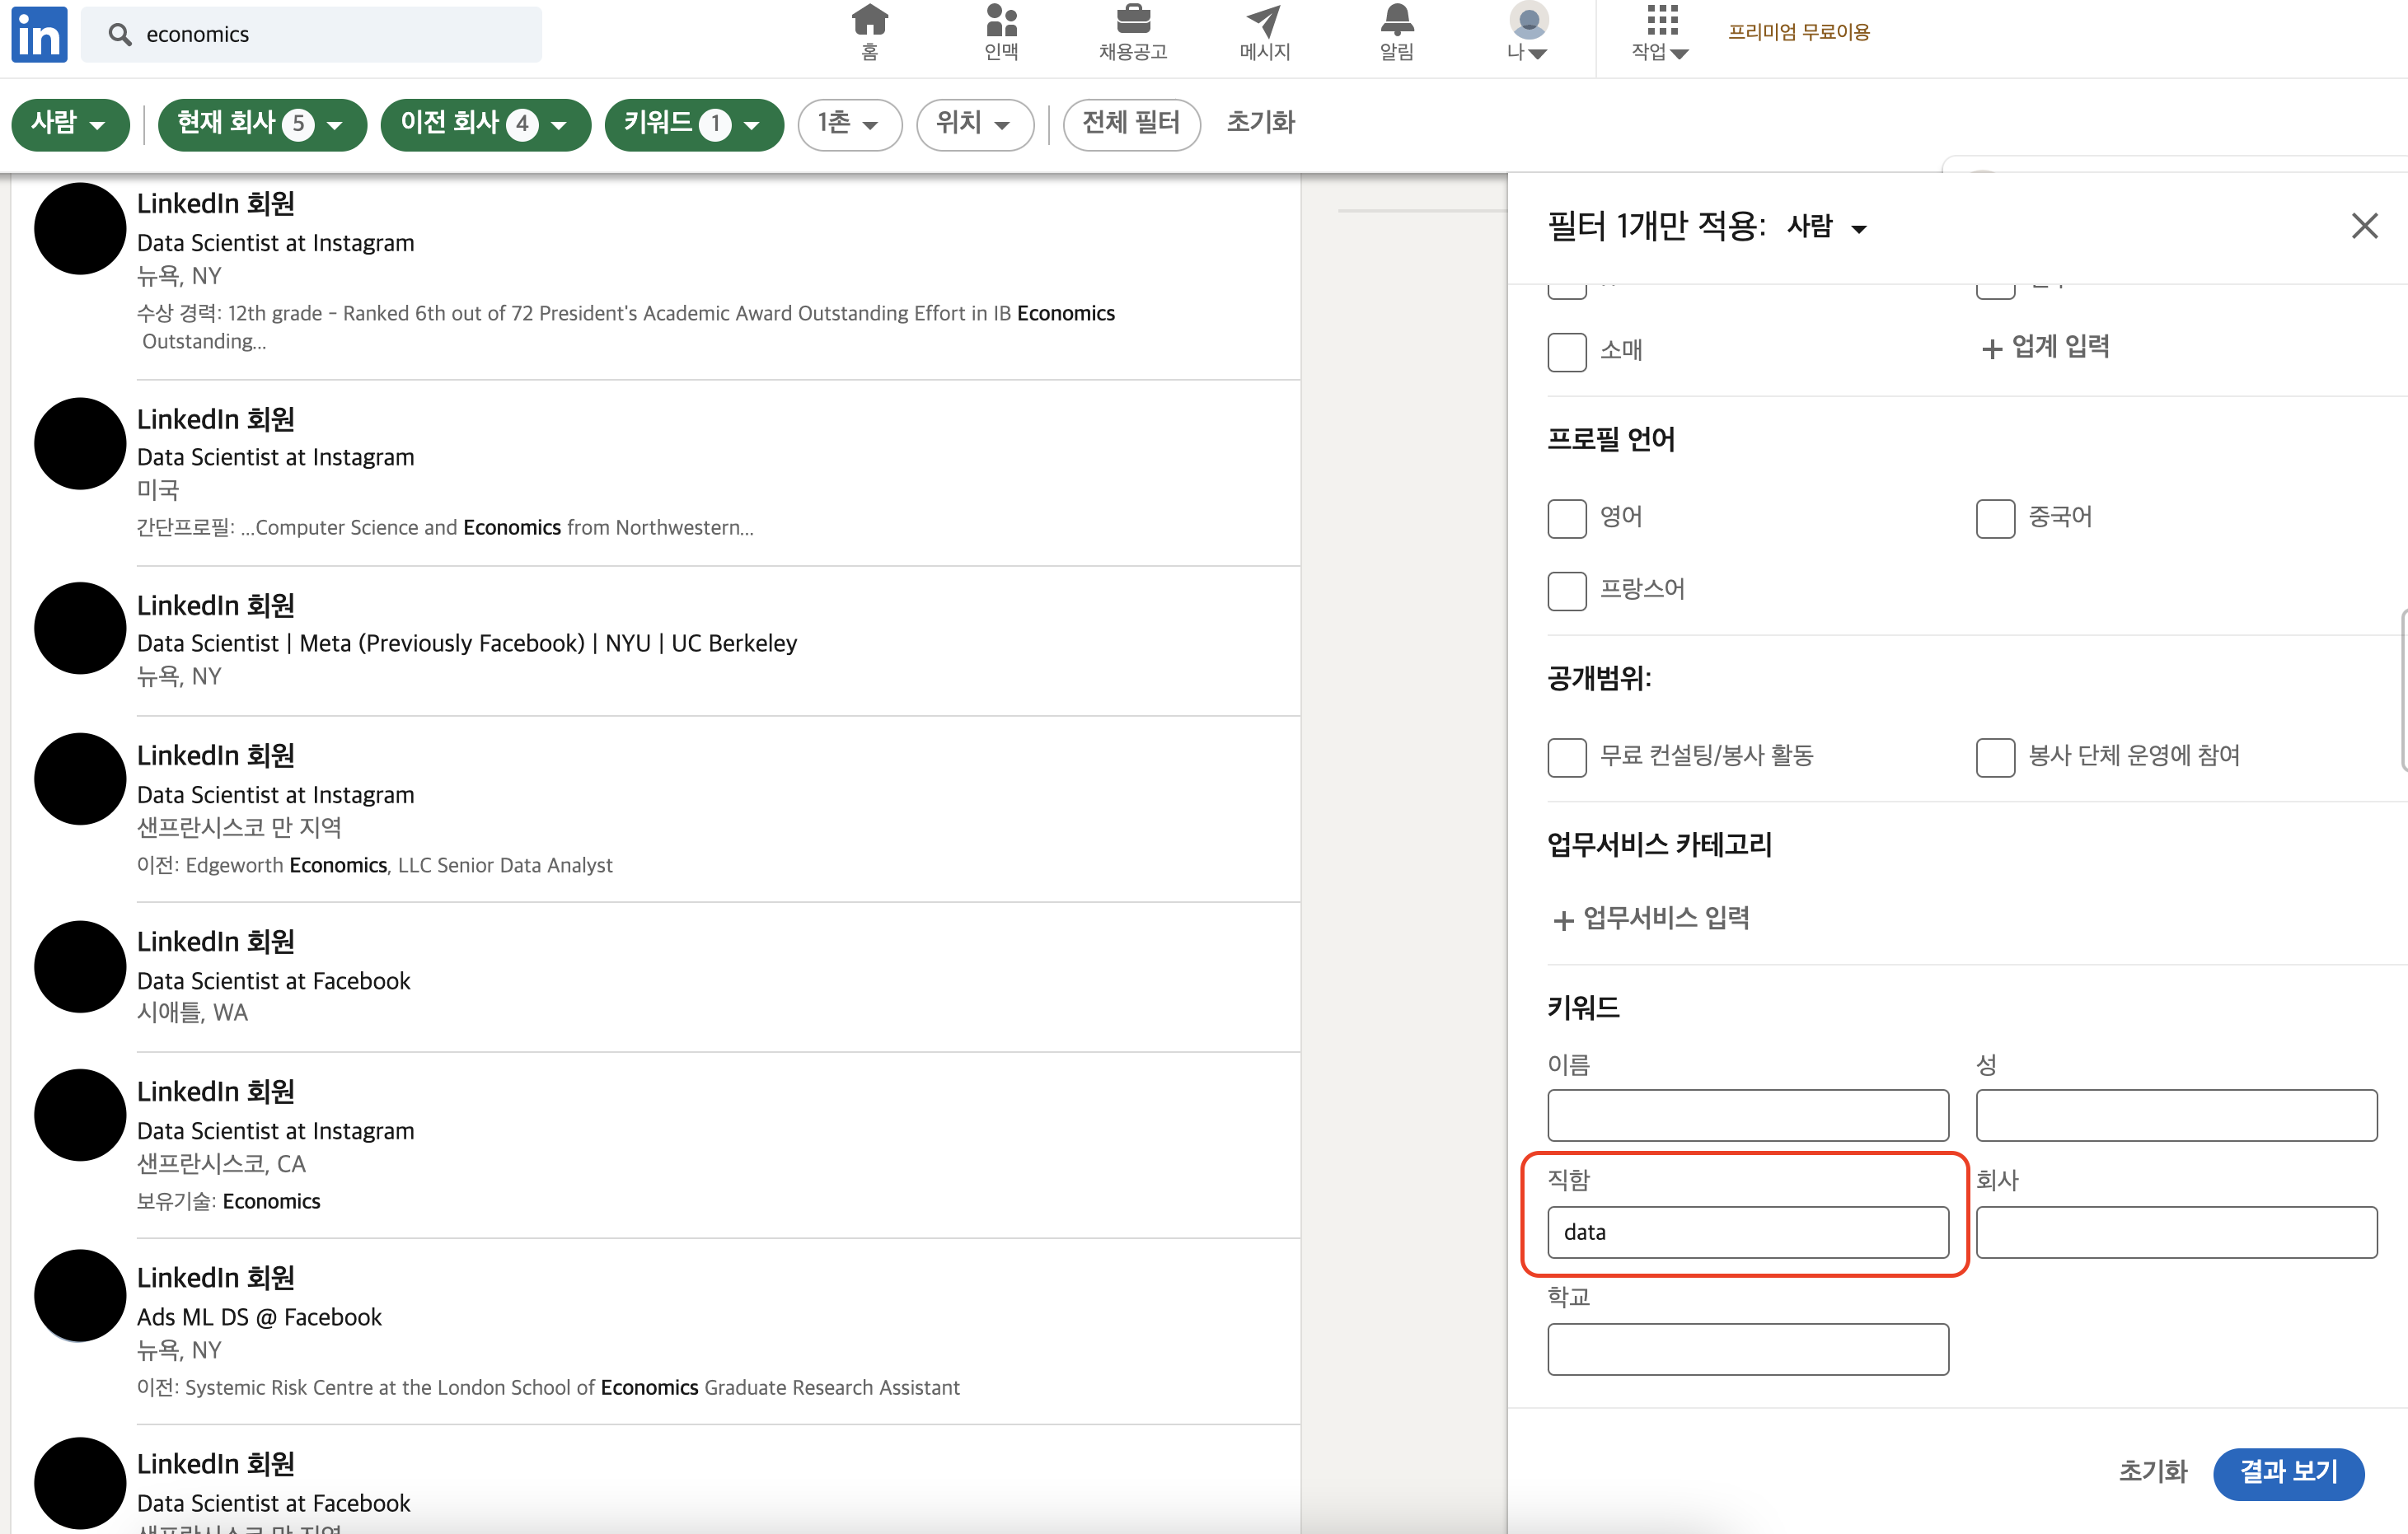Click the 프리미엄 무료이용 link
The height and width of the screenshot is (1534, 2408).
pyautogui.click(x=1798, y=32)
